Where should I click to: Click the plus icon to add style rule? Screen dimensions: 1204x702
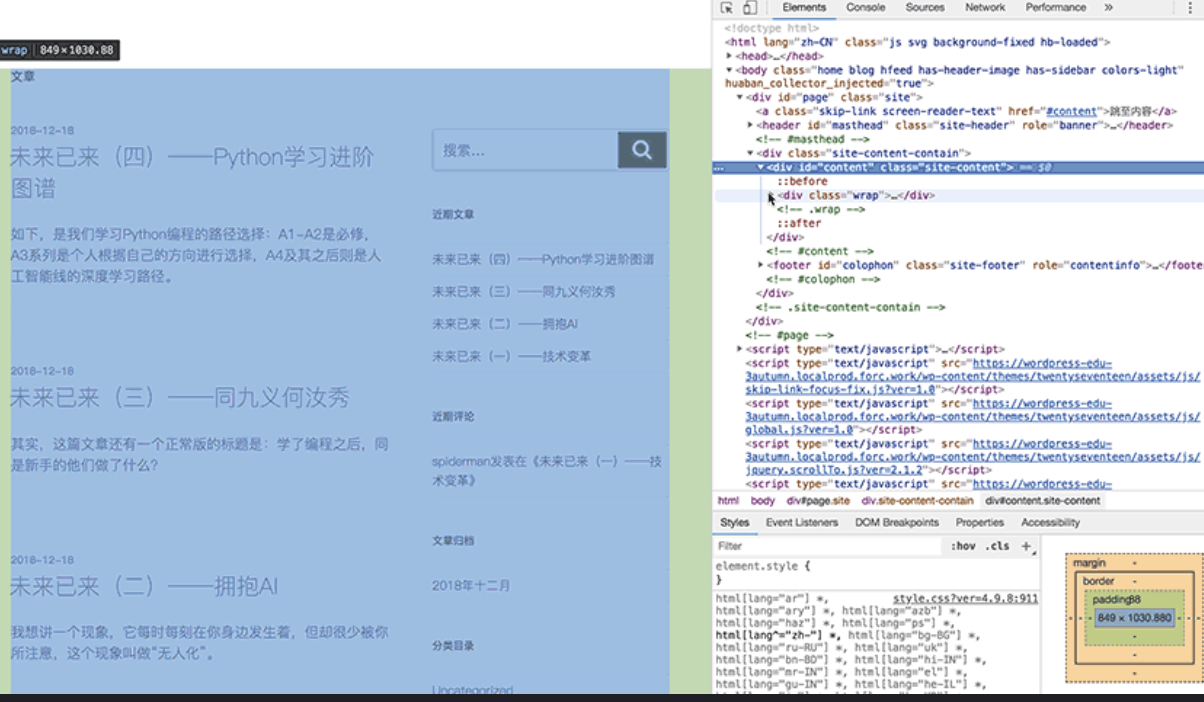(x=1026, y=546)
